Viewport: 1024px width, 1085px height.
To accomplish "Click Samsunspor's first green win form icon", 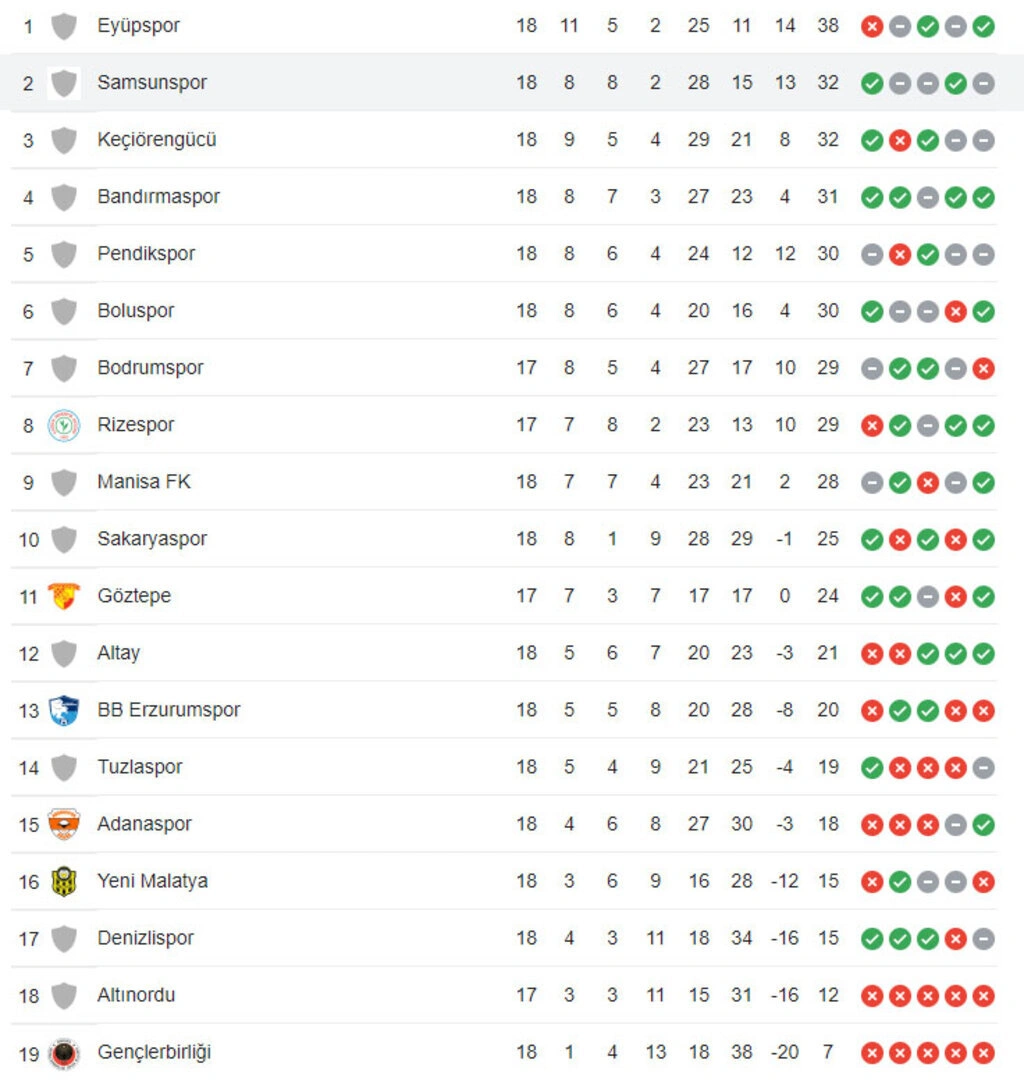I will [x=872, y=84].
